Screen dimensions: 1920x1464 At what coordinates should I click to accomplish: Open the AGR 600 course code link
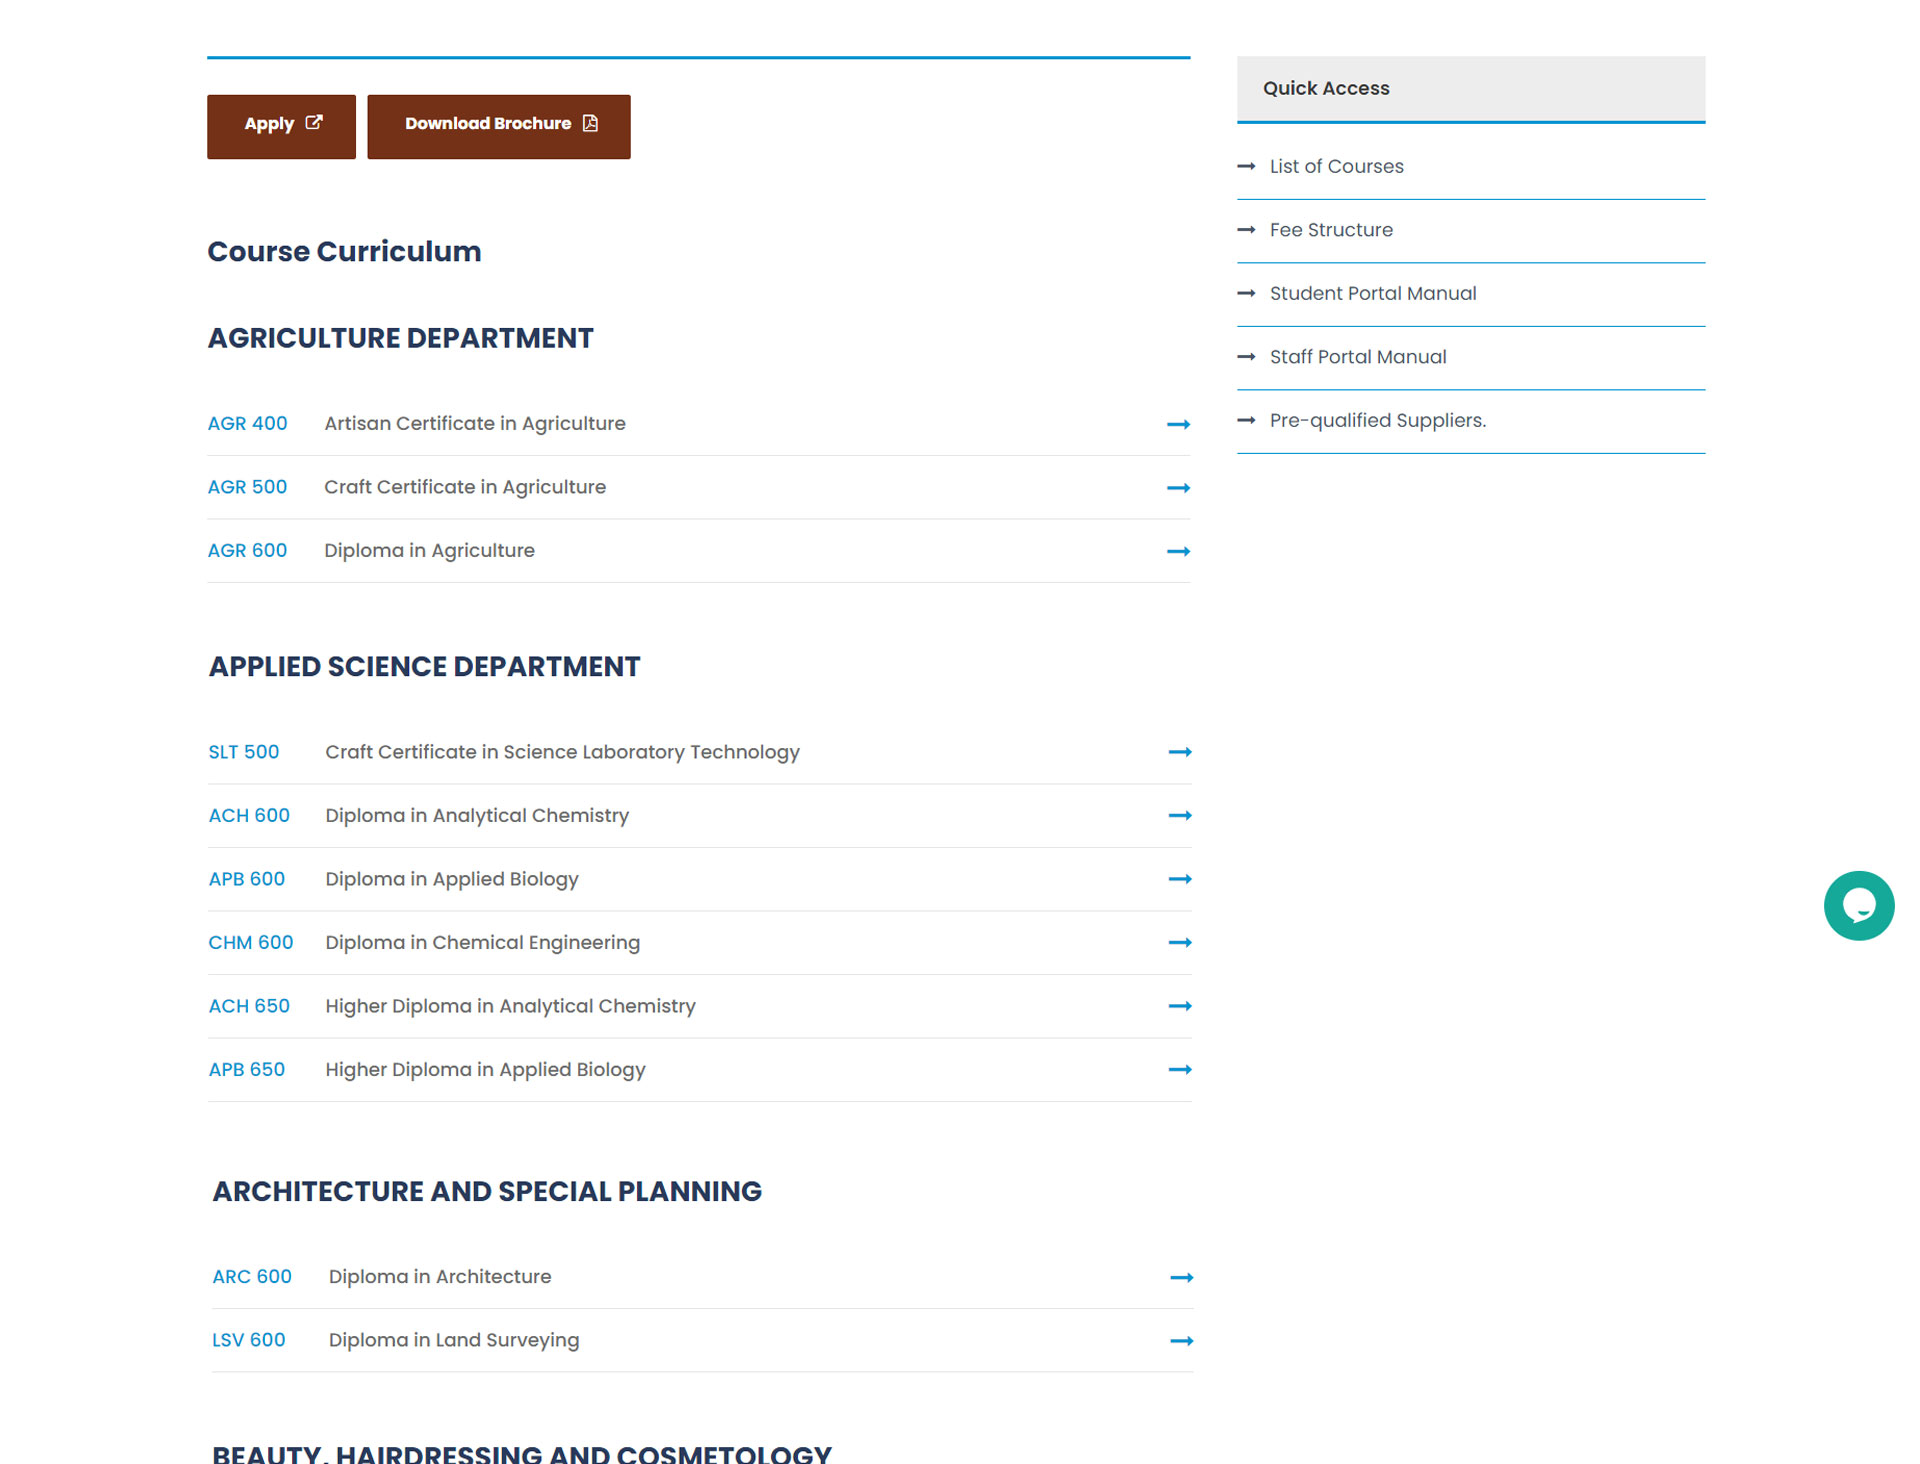247,551
